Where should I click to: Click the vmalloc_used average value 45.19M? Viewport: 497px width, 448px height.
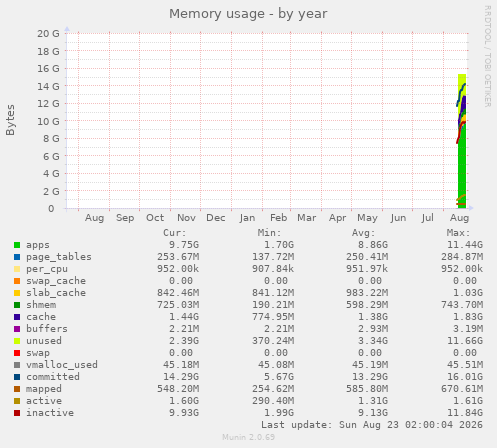370,365
